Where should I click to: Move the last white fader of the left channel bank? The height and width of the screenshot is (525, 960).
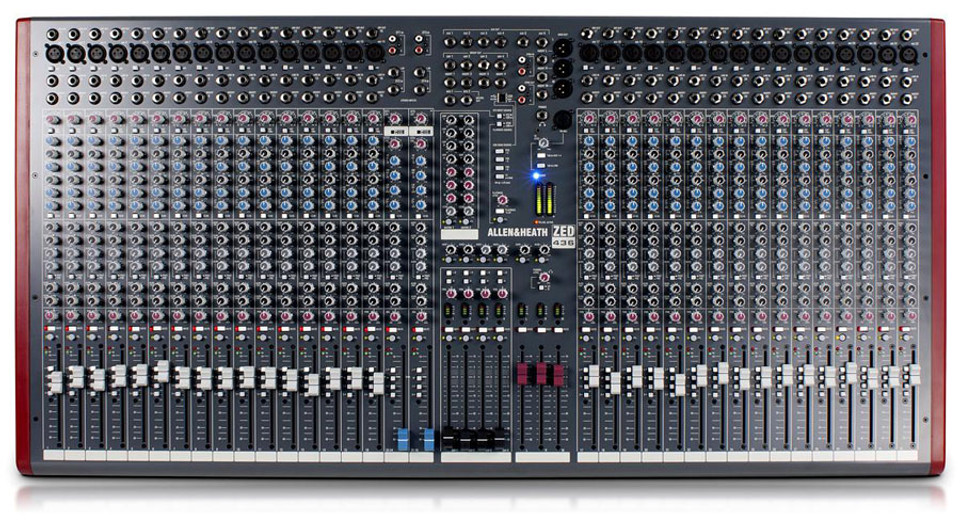click(378, 383)
